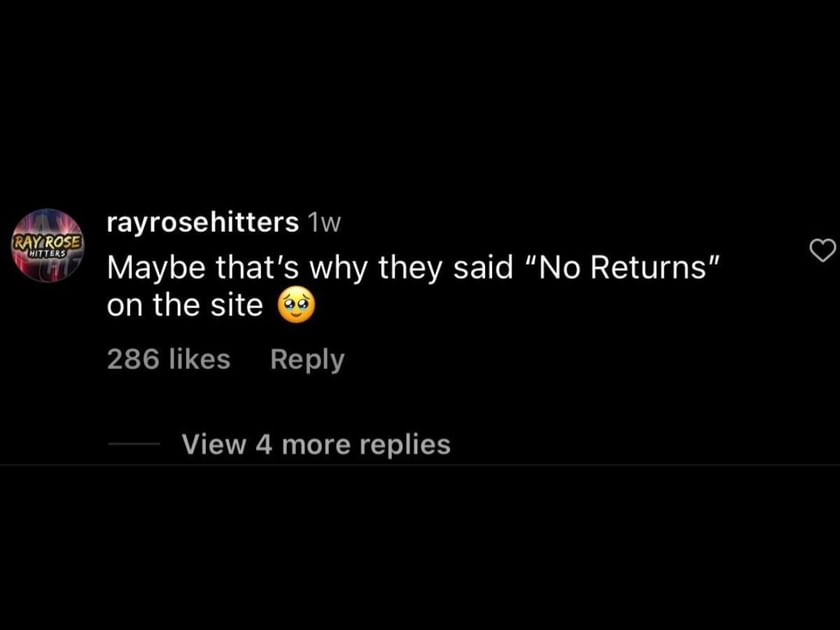
Task: Click the "on the site" comment text
Action: tap(185, 305)
